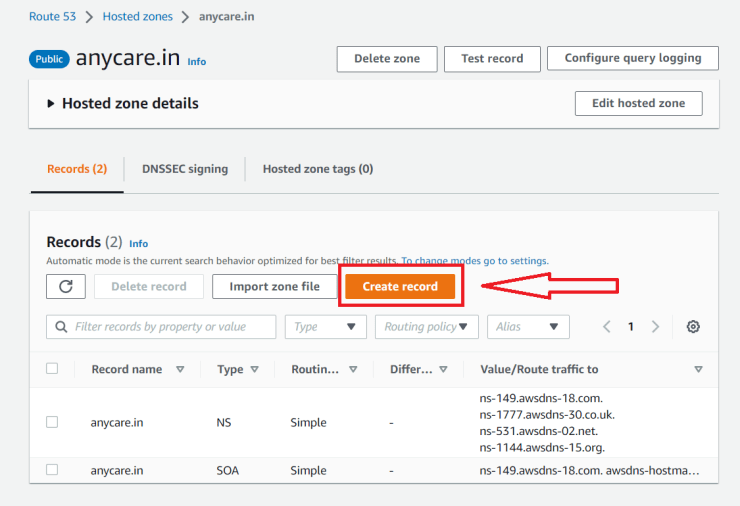Open Route 53 breadcrumb link
This screenshot has width=740, height=506.
[52, 17]
